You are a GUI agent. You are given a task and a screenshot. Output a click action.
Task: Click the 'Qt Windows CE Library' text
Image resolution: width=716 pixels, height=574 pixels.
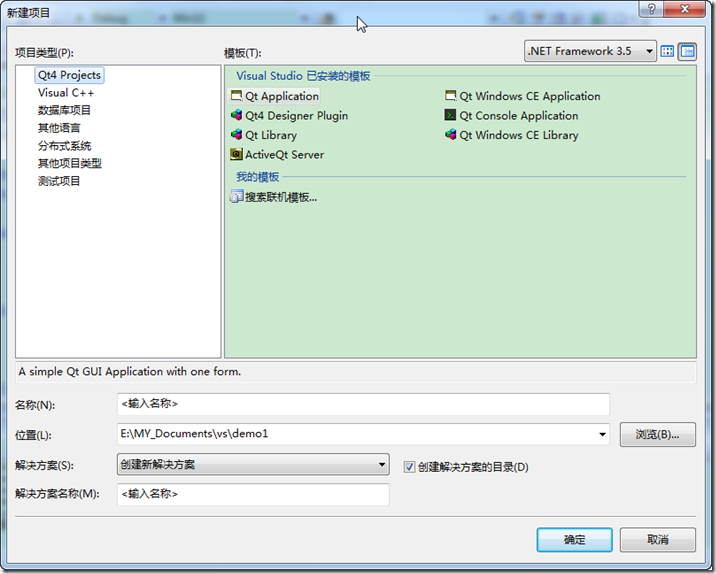(x=519, y=135)
